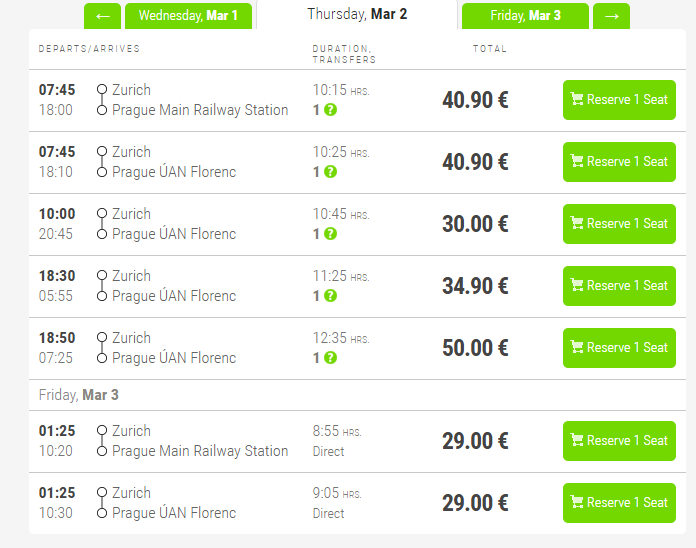Reserve 1 seat on 01:25–10:20 direct trip
The width and height of the screenshot is (696, 548).
coord(619,441)
